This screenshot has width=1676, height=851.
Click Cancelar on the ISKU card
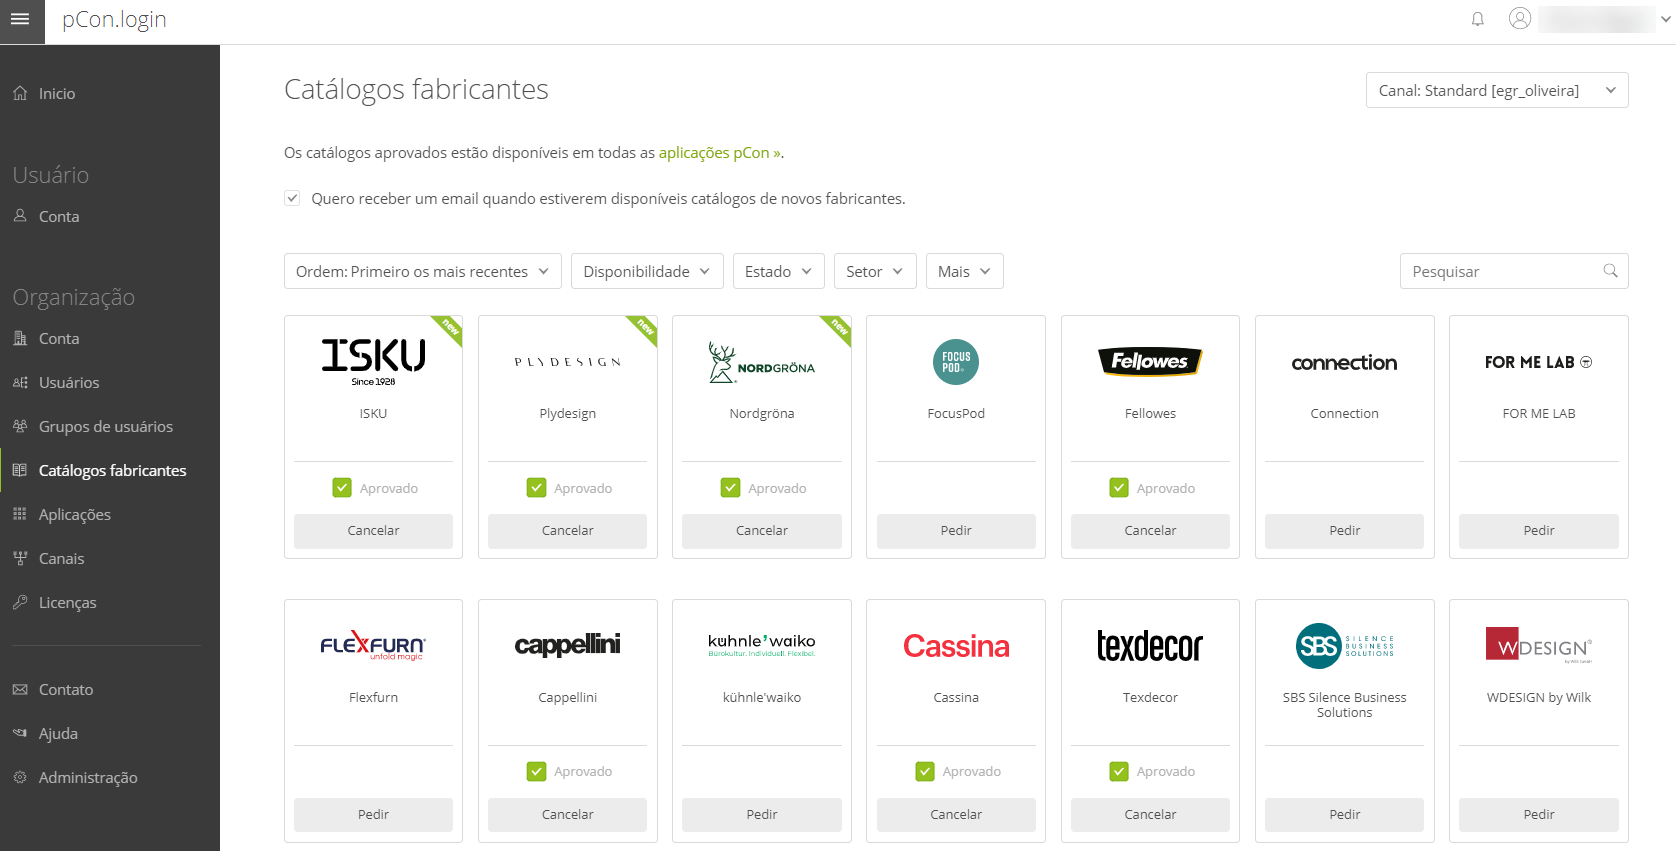[373, 531]
